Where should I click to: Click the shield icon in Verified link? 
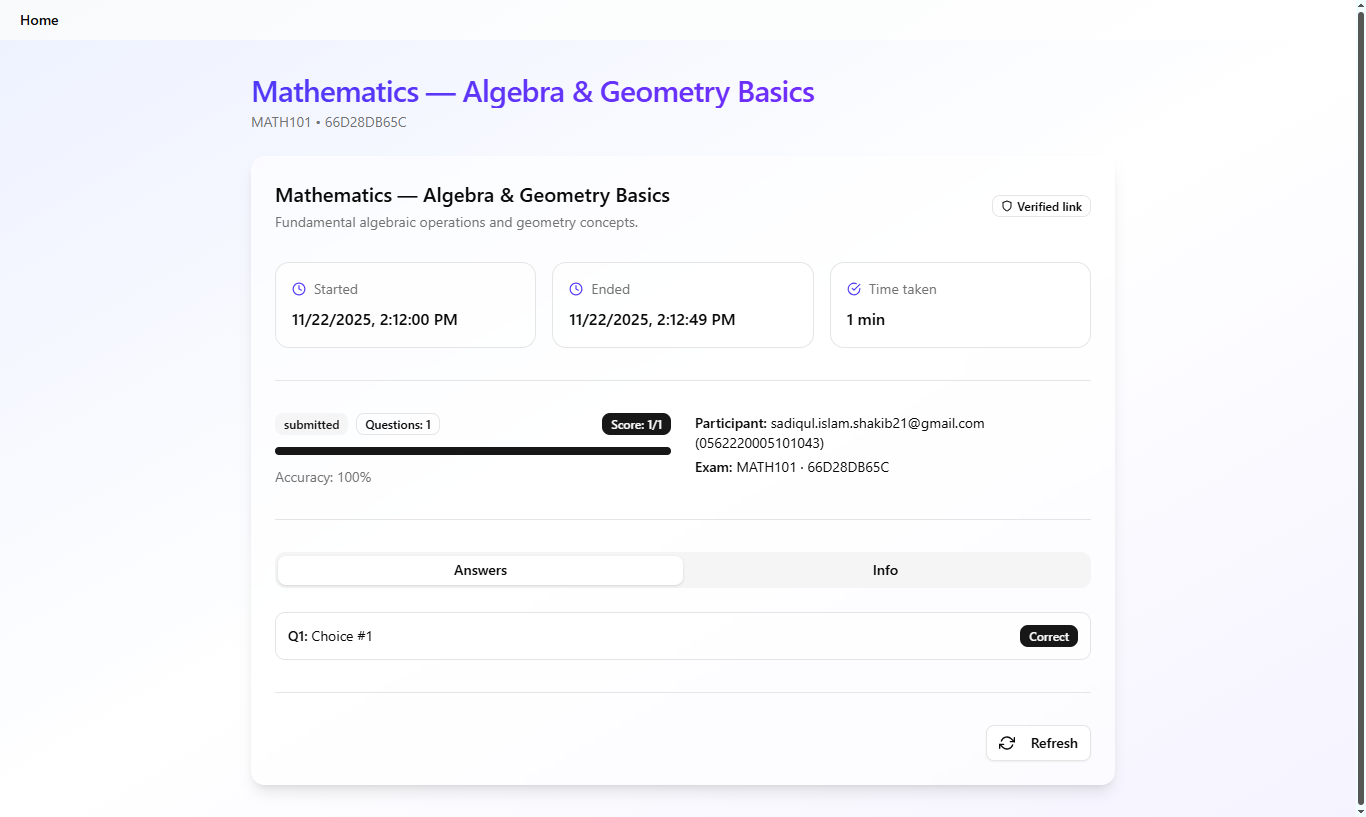pyautogui.click(x=1007, y=207)
